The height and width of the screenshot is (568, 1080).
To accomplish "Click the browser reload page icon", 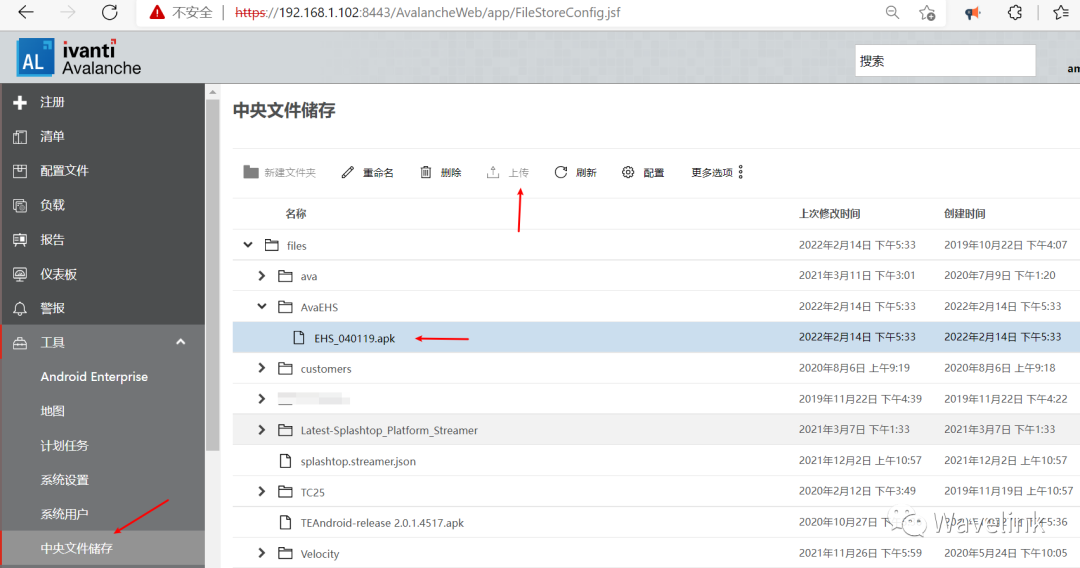I will click(110, 13).
